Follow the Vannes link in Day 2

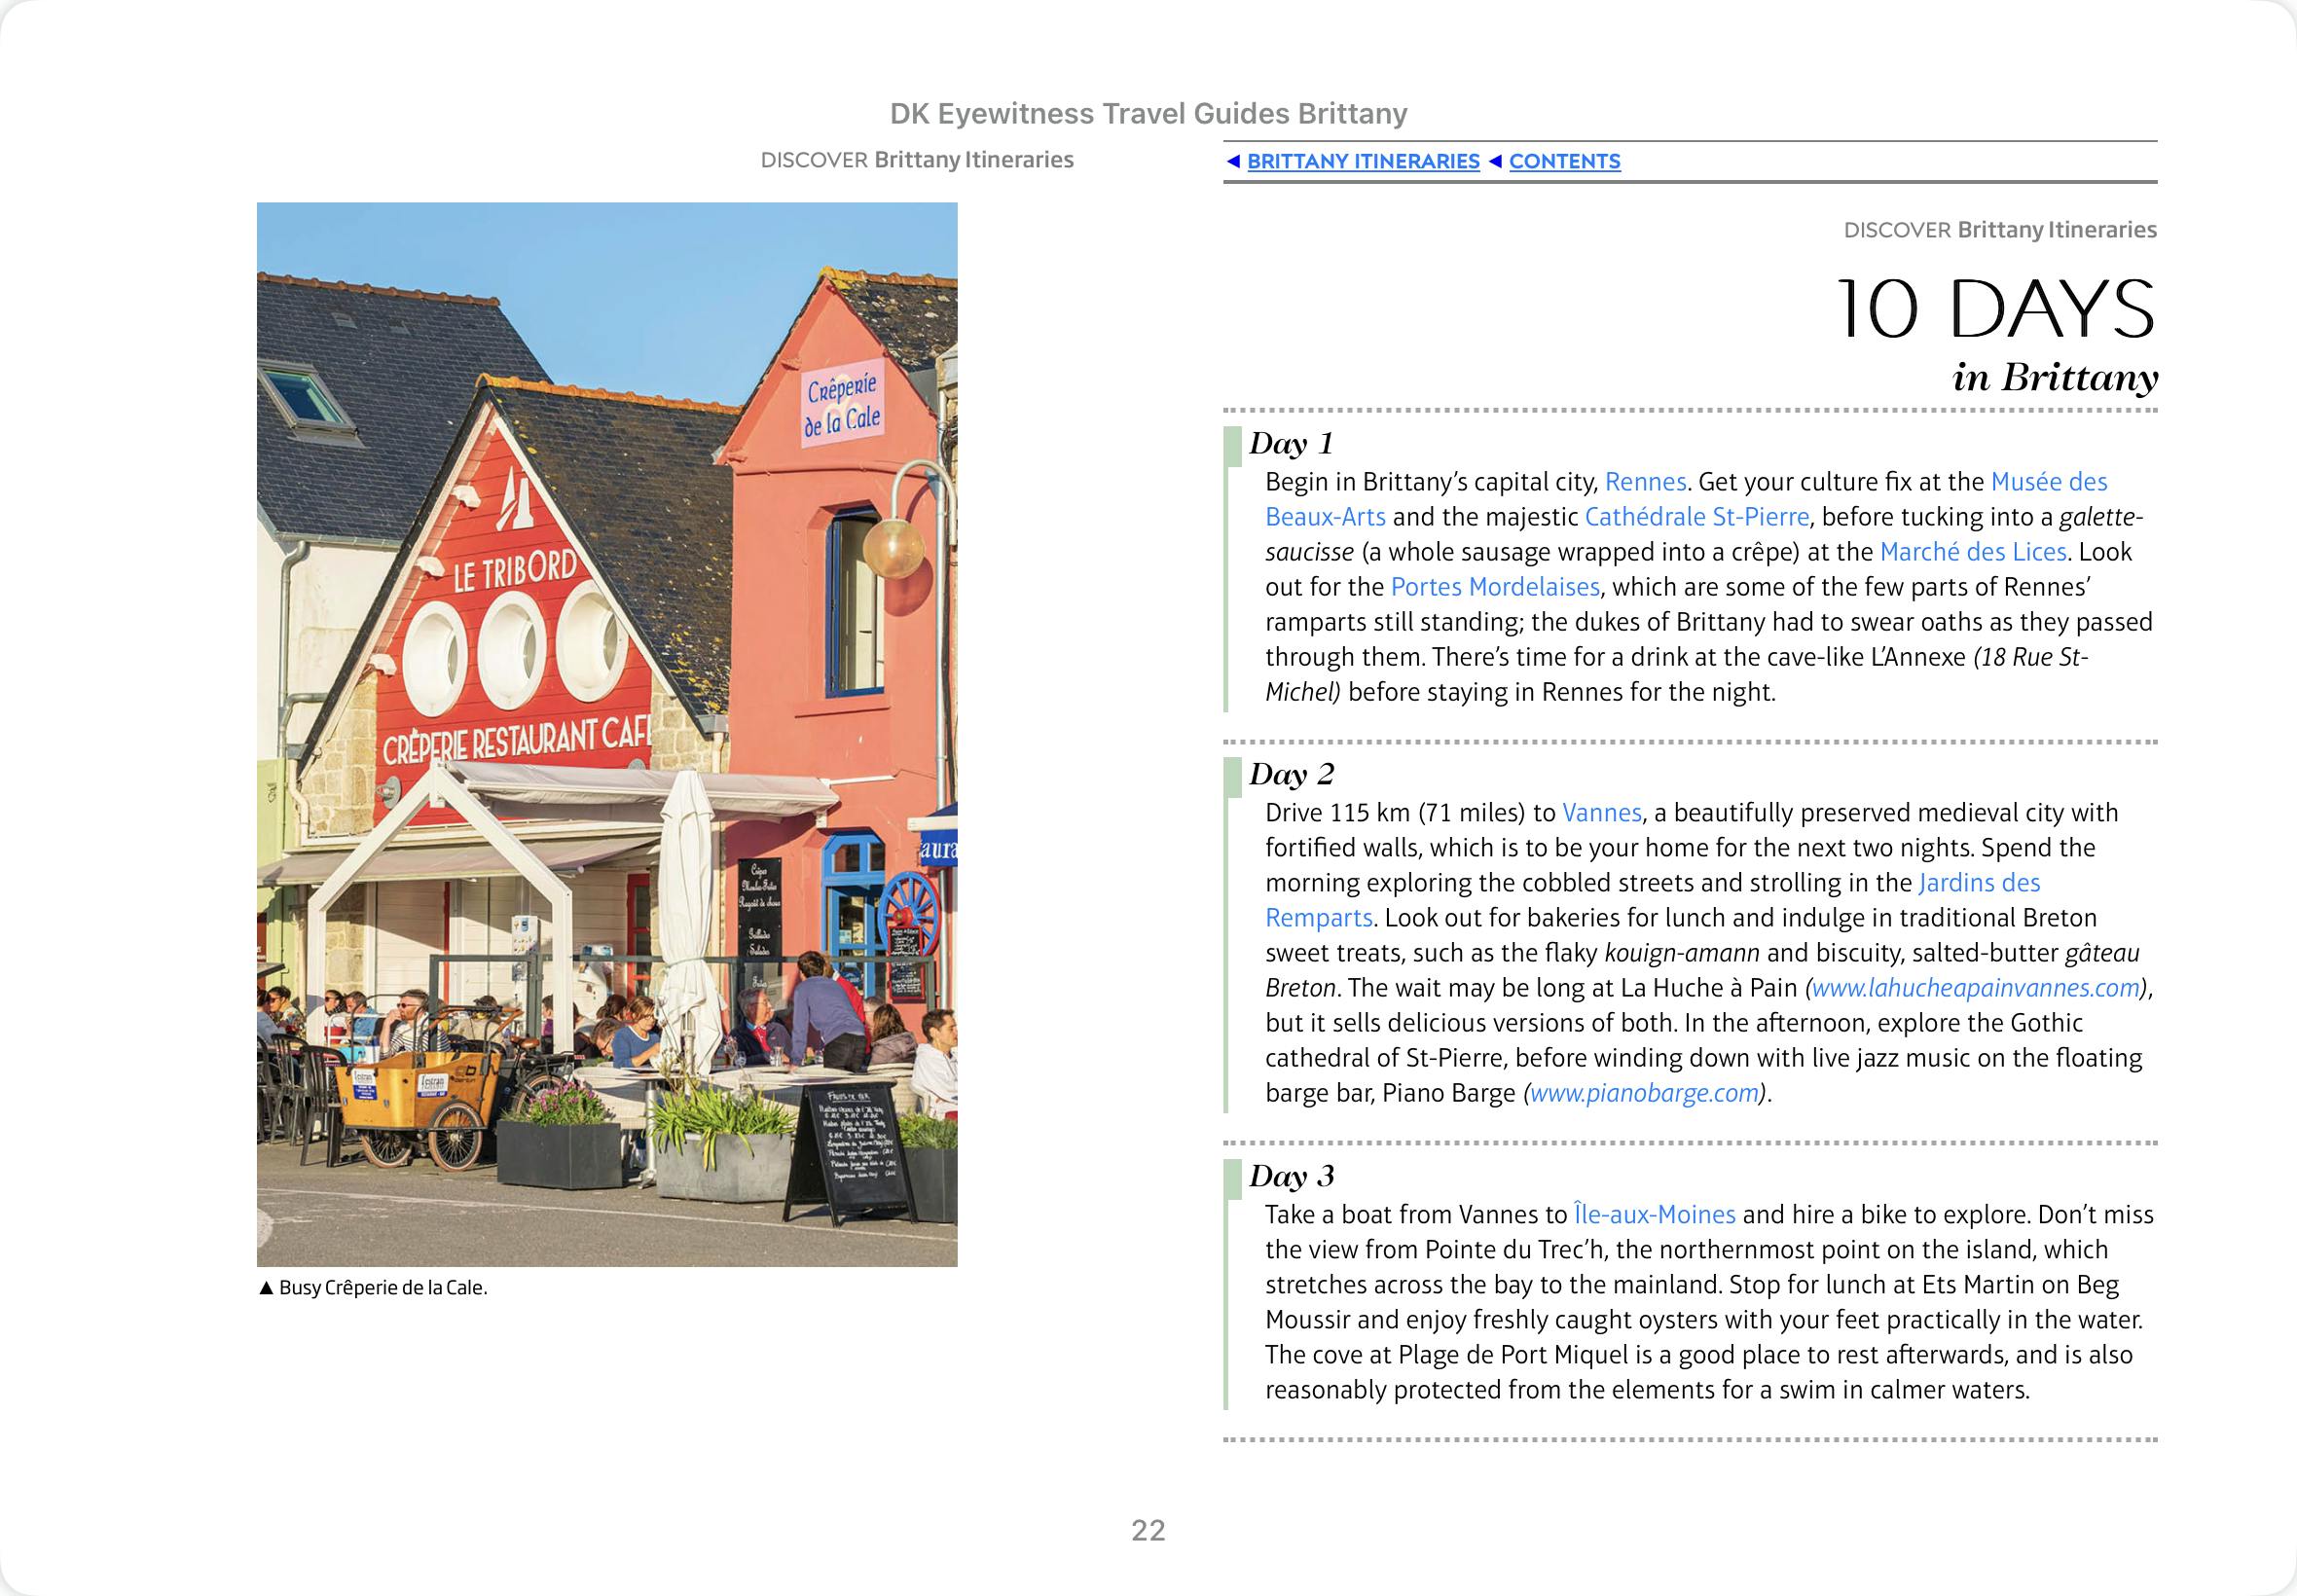[1601, 813]
